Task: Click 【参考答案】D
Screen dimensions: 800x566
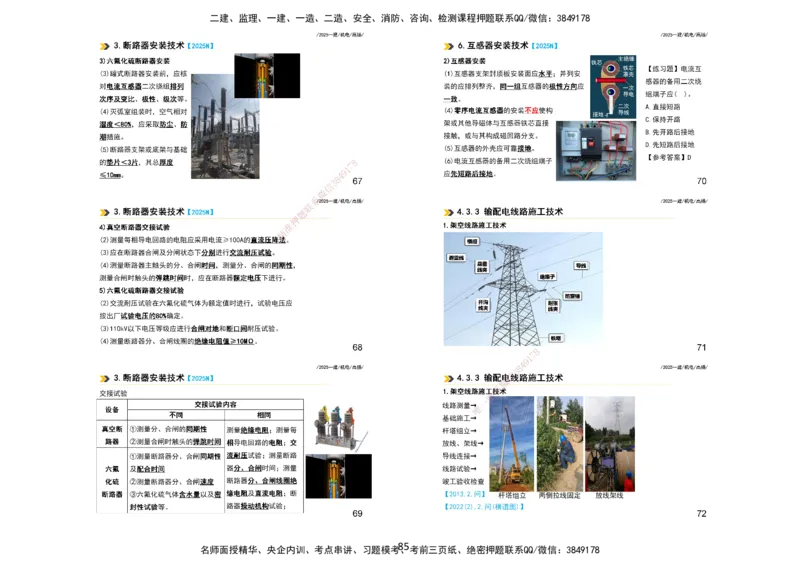Action: [x=669, y=158]
